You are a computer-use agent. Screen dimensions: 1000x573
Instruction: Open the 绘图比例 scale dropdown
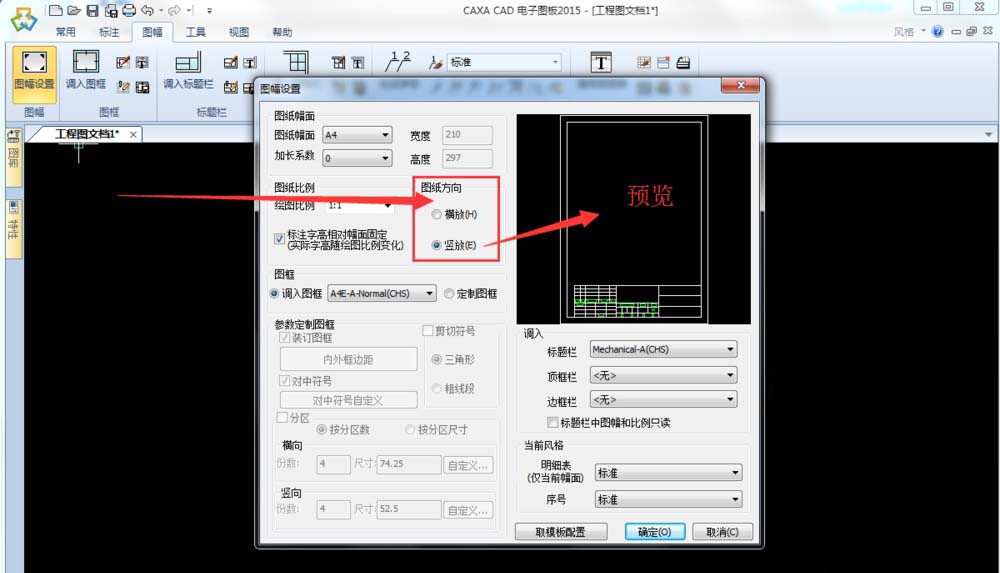coord(360,205)
